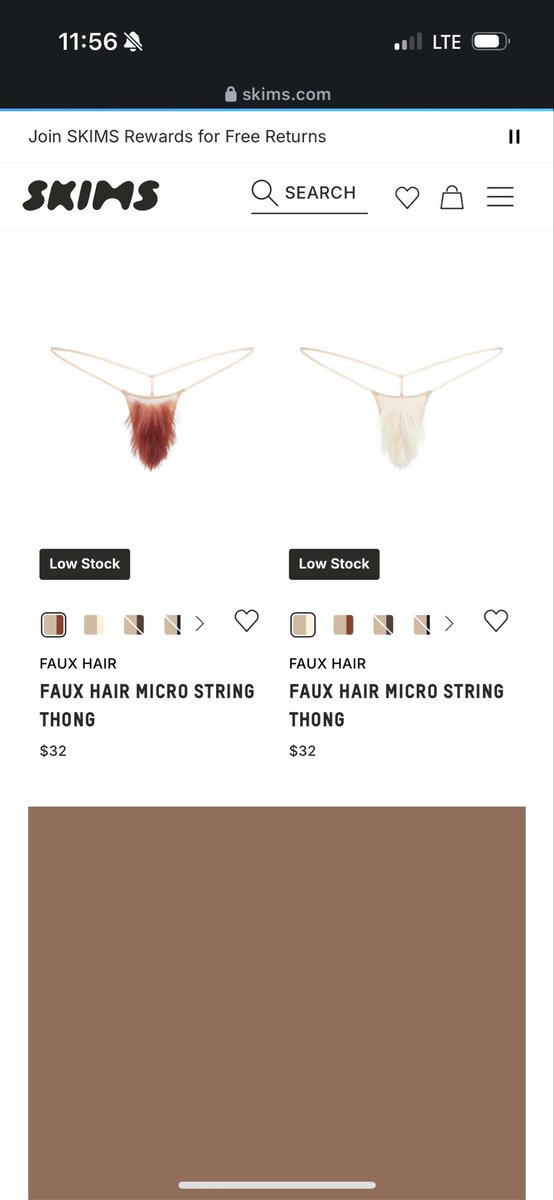Open the shopping bag icon
554x1200 pixels.
[452, 197]
